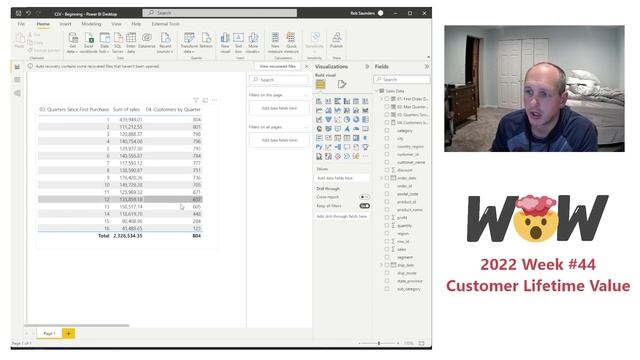Click the View recovered files button
Screen dimensions: 640x360
pos(278,66)
